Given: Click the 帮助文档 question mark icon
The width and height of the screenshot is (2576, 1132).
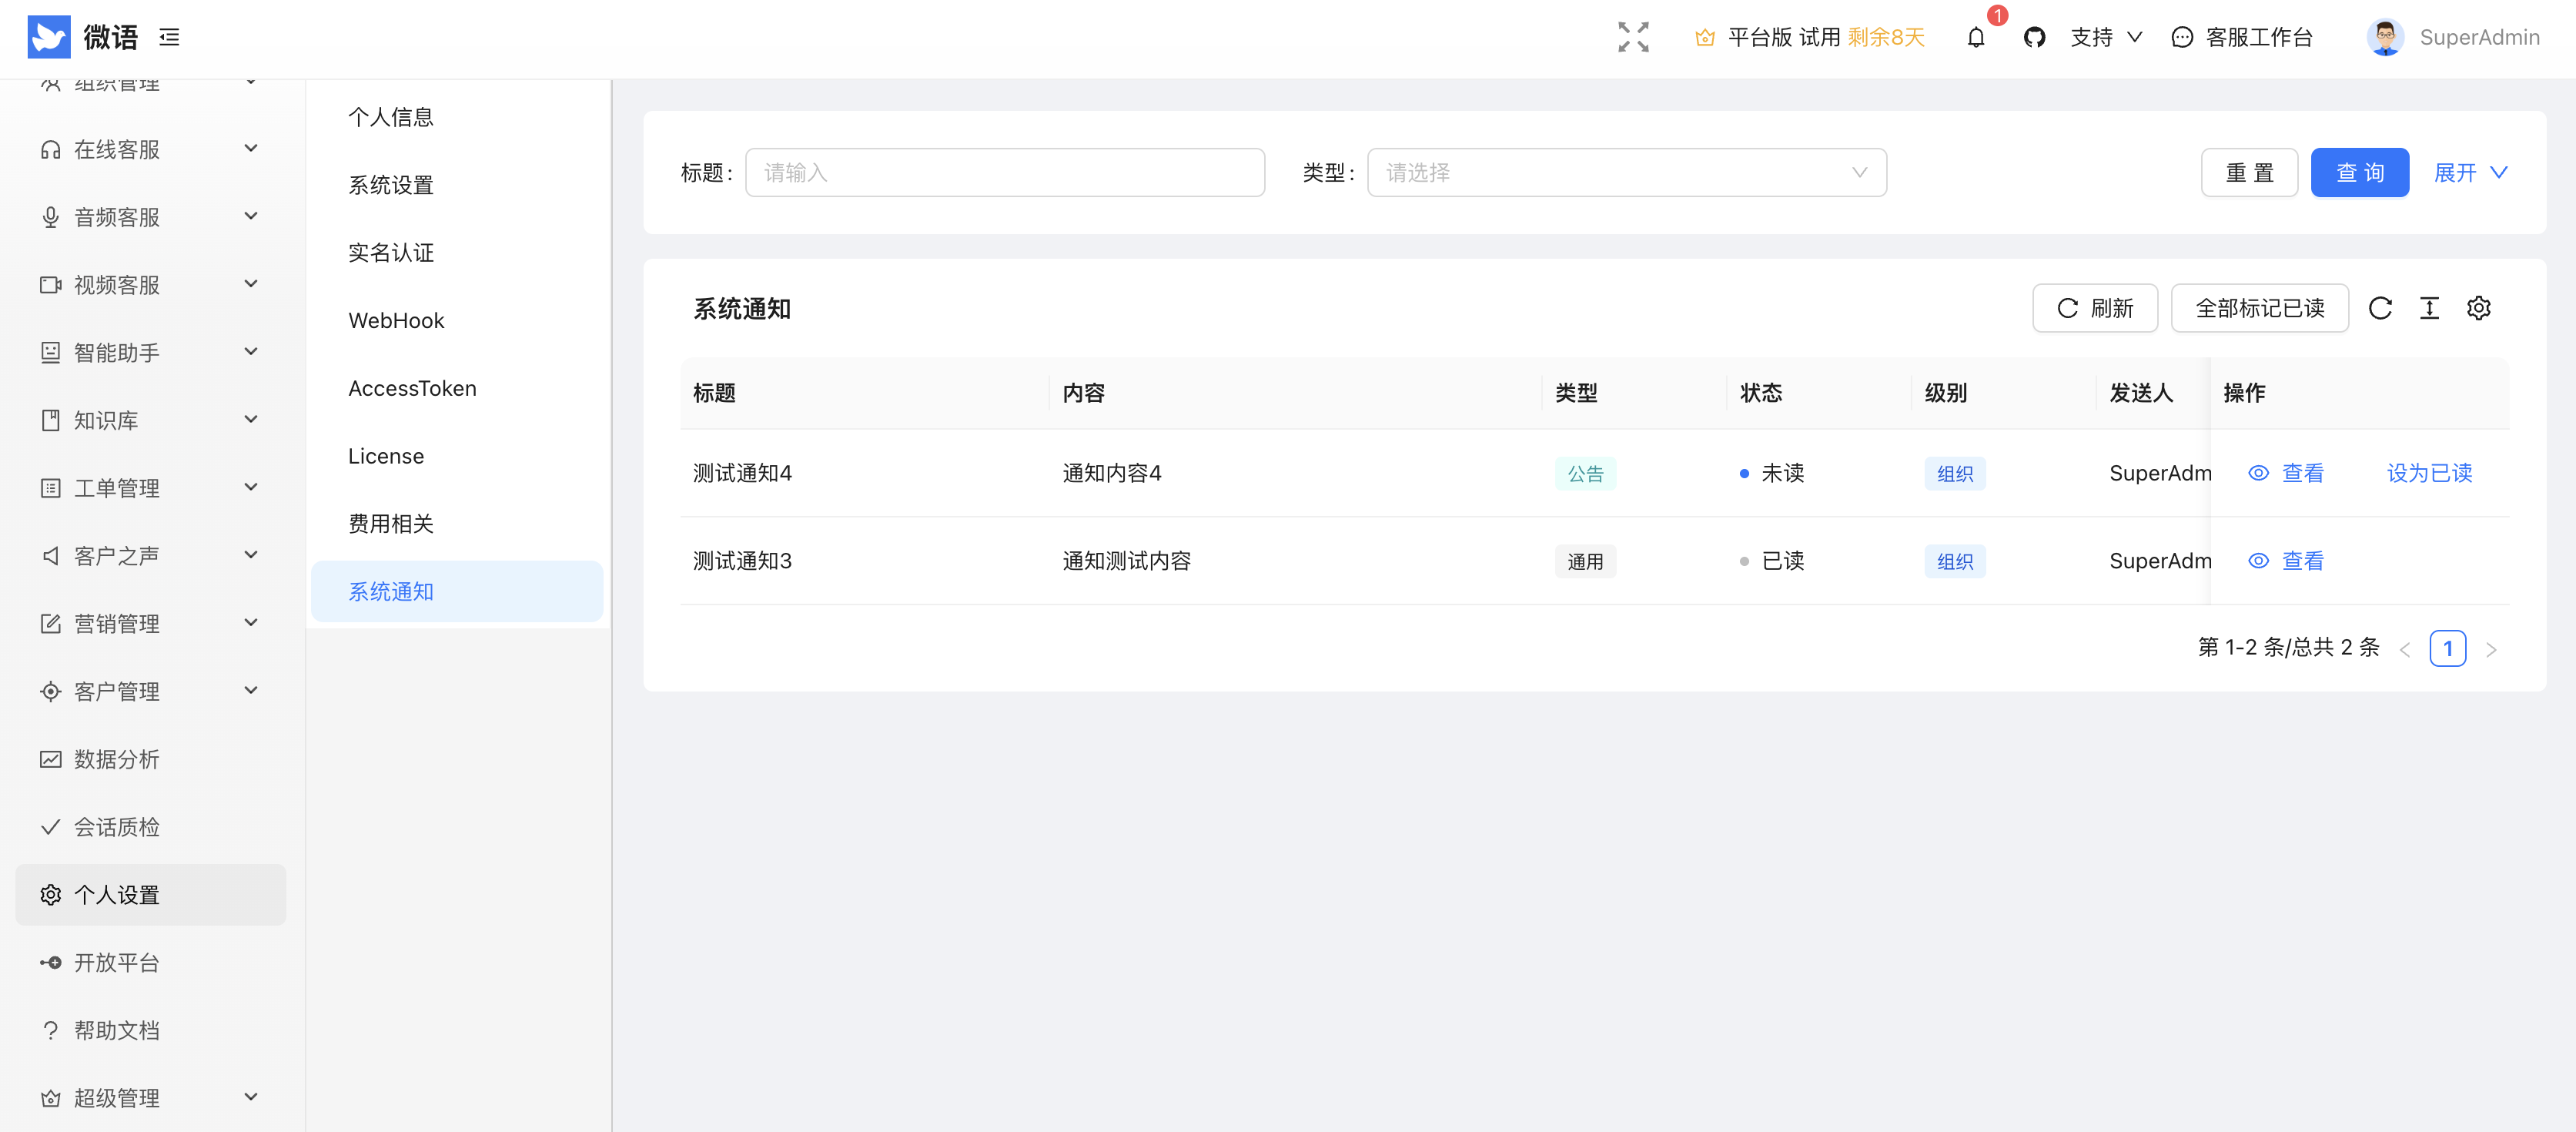Looking at the screenshot, I should tap(50, 1030).
